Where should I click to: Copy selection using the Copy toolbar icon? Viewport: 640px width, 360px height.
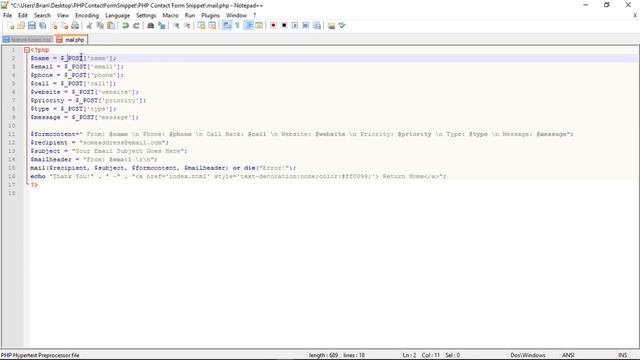click(100, 26)
